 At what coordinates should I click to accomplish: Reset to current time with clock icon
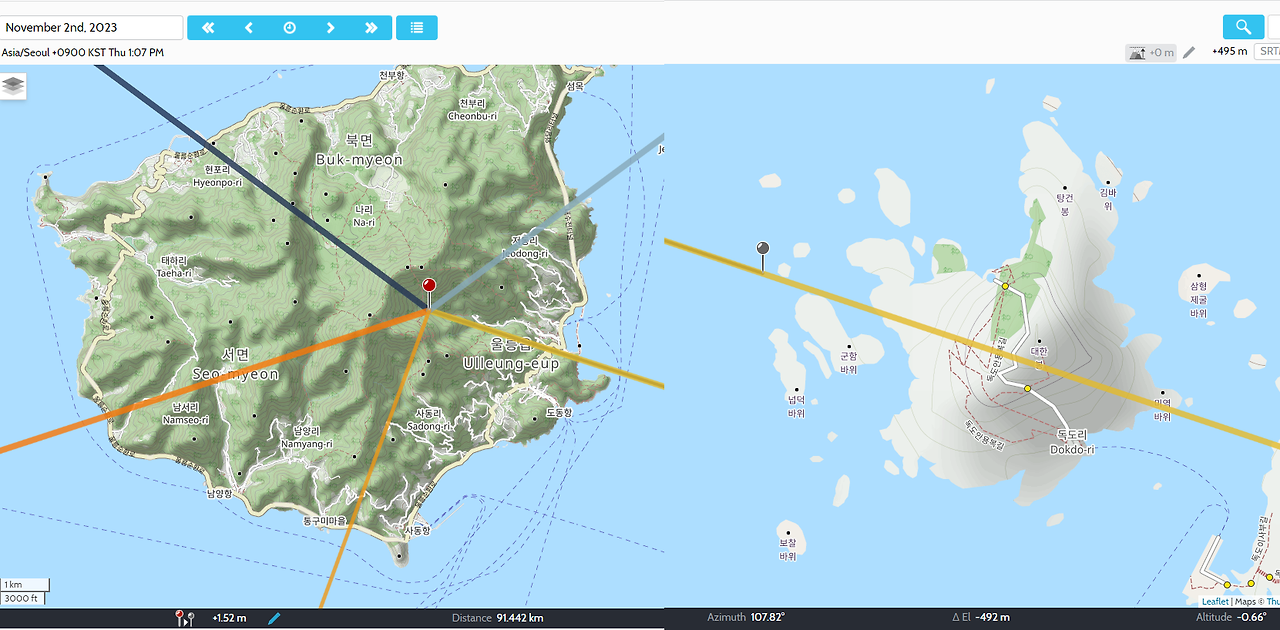290,28
